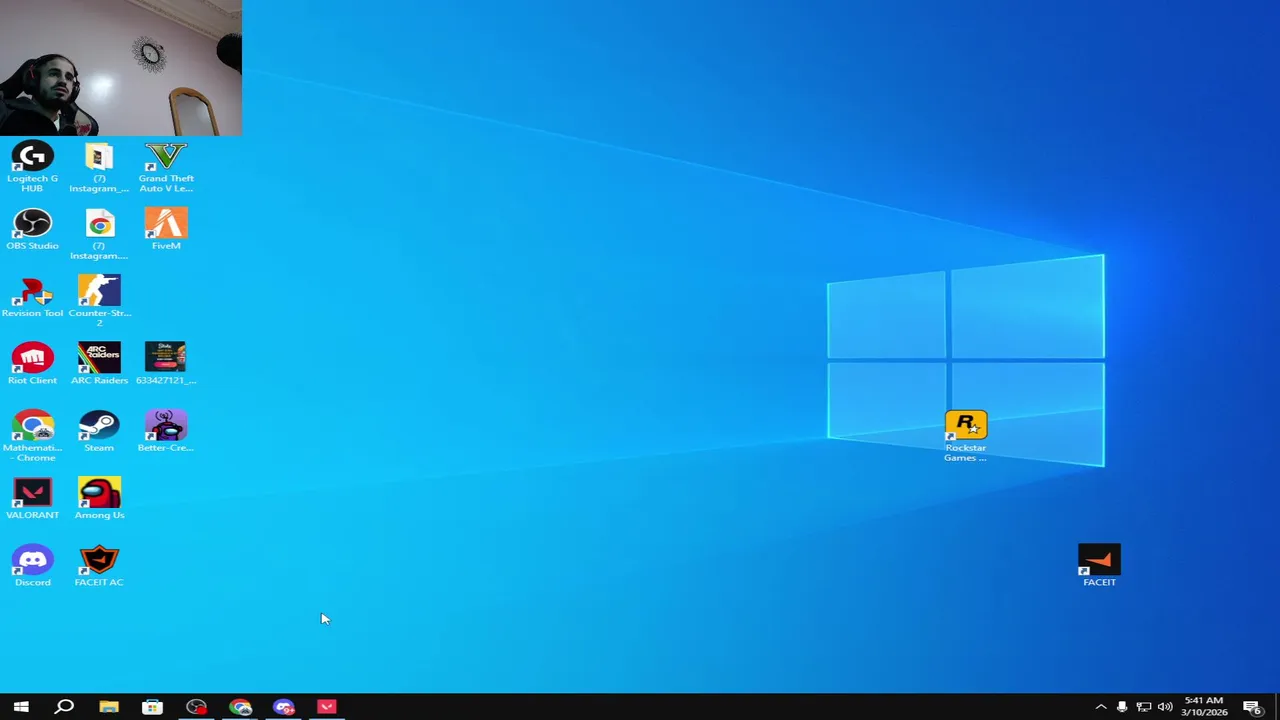Switch to Valorant in the taskbar
Image resolution: width=1280 pixels, height=720 pixels.
327,707
